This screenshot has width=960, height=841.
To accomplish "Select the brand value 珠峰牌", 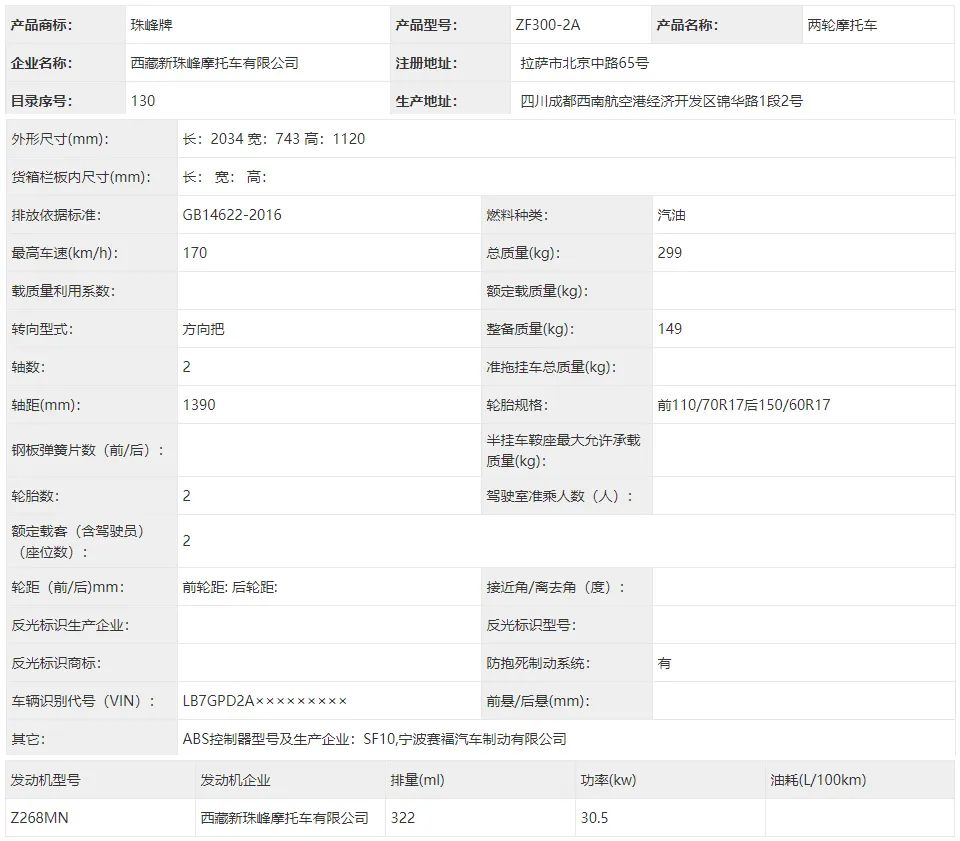I will pos(152,25).
